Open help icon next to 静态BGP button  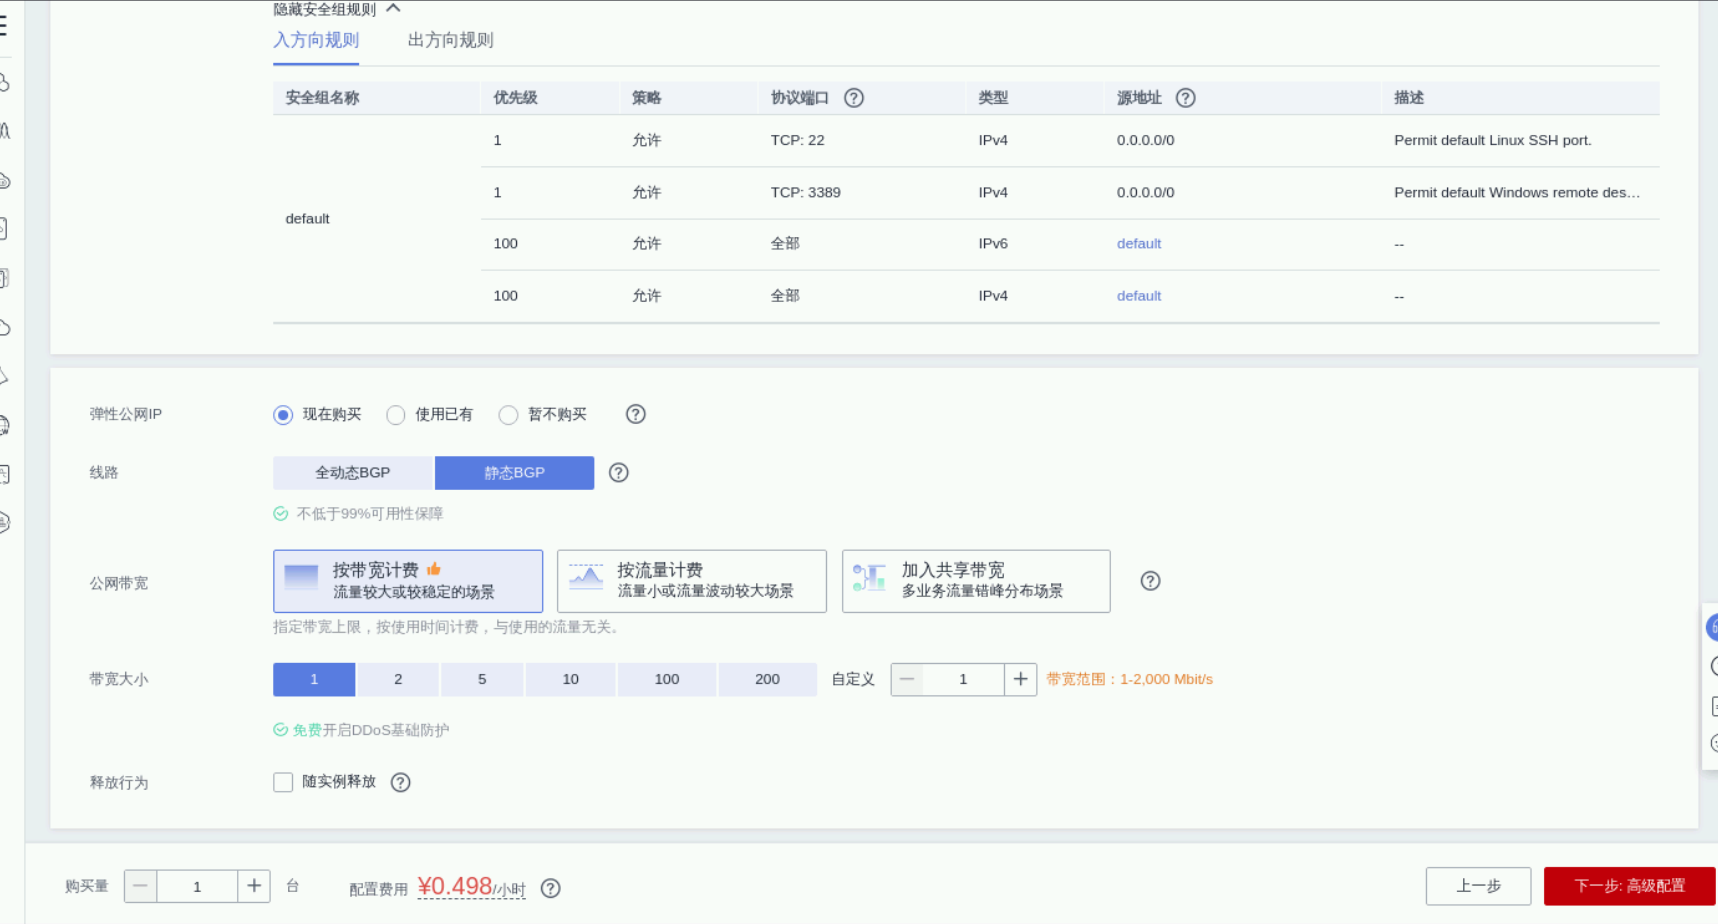tap(619, 473)
